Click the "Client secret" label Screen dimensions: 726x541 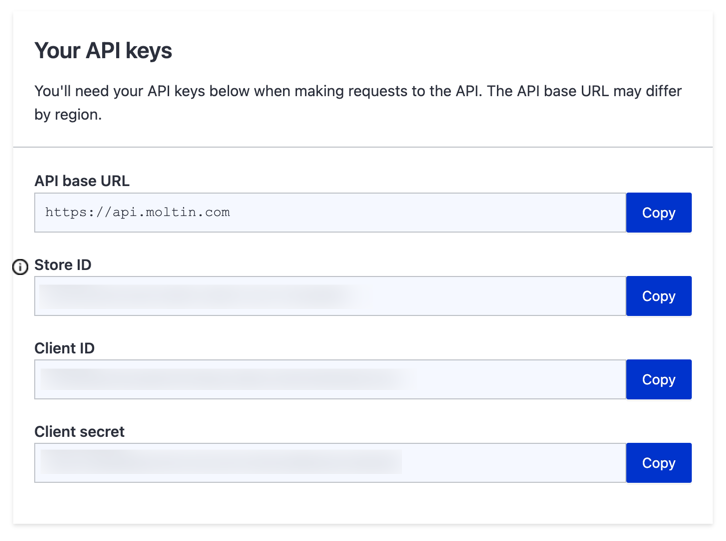[x=80, y=432]
